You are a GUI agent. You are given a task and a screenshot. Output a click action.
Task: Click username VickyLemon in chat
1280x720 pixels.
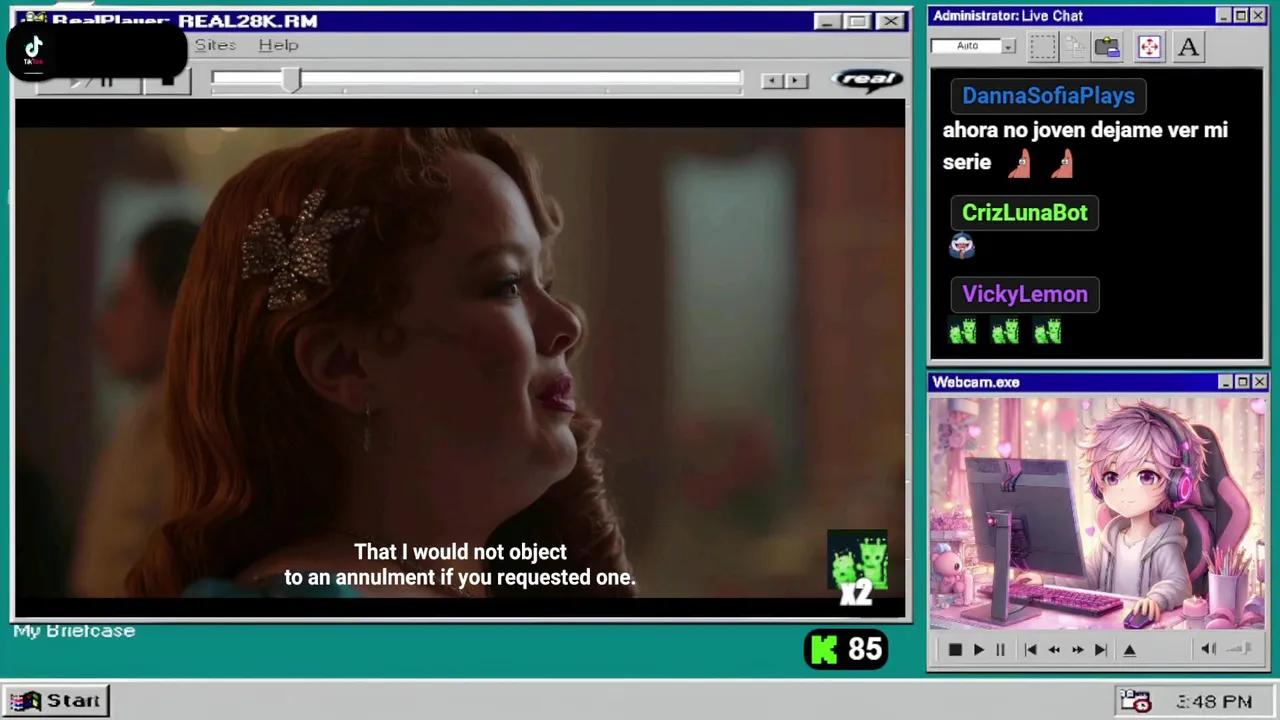tap(1025, 295)
